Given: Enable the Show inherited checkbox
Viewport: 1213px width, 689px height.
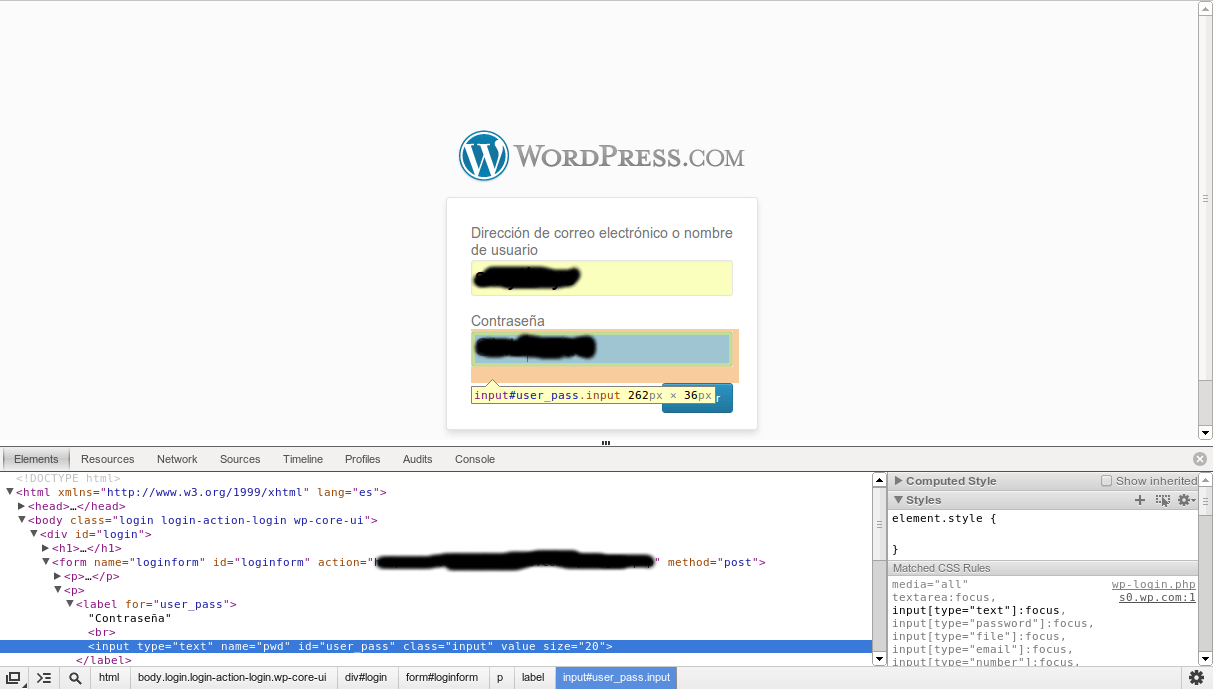Looking at the screenshot, I should pos(1106,481).
